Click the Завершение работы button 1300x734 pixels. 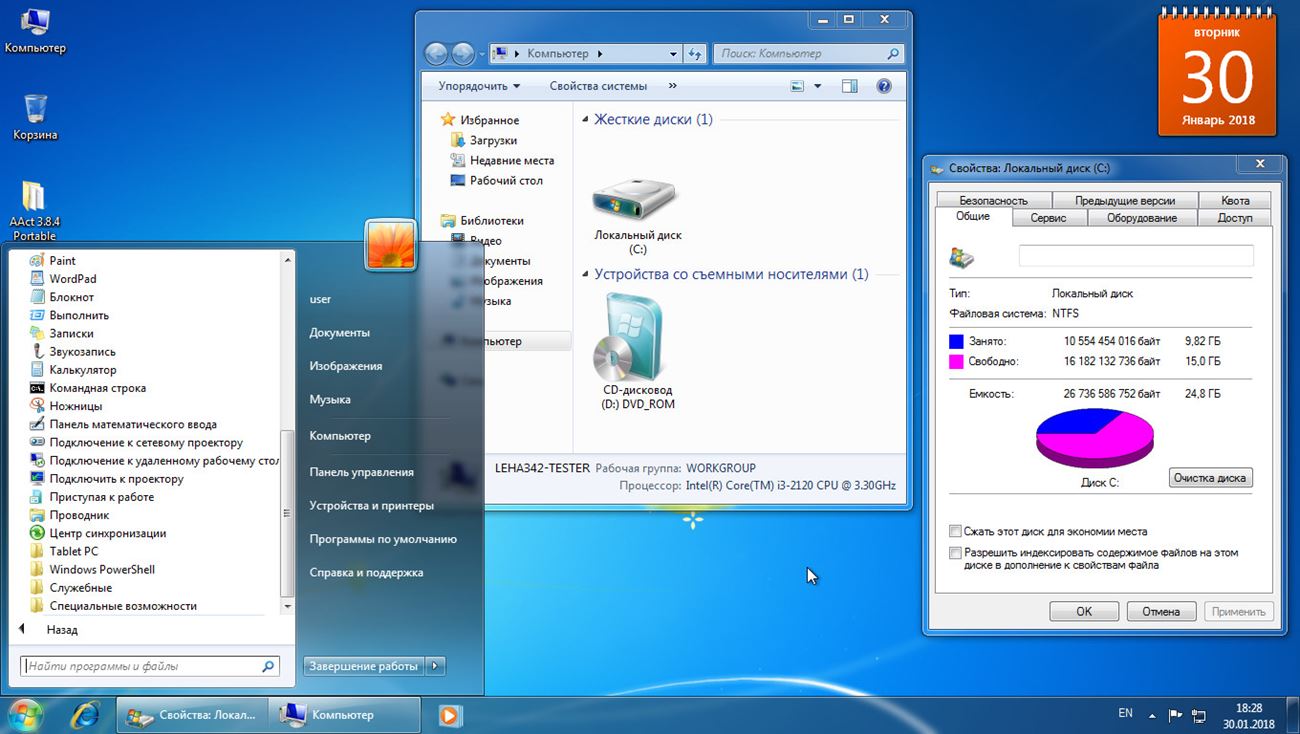pyautogui.click(x=363, y=666)
